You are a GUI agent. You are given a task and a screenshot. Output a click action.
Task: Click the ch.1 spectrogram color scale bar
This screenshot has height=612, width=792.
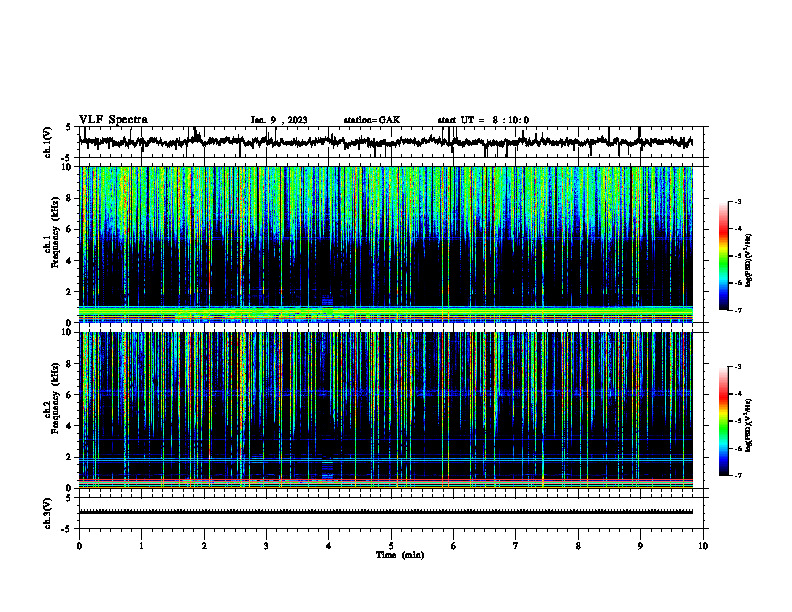tap(724, 256)
